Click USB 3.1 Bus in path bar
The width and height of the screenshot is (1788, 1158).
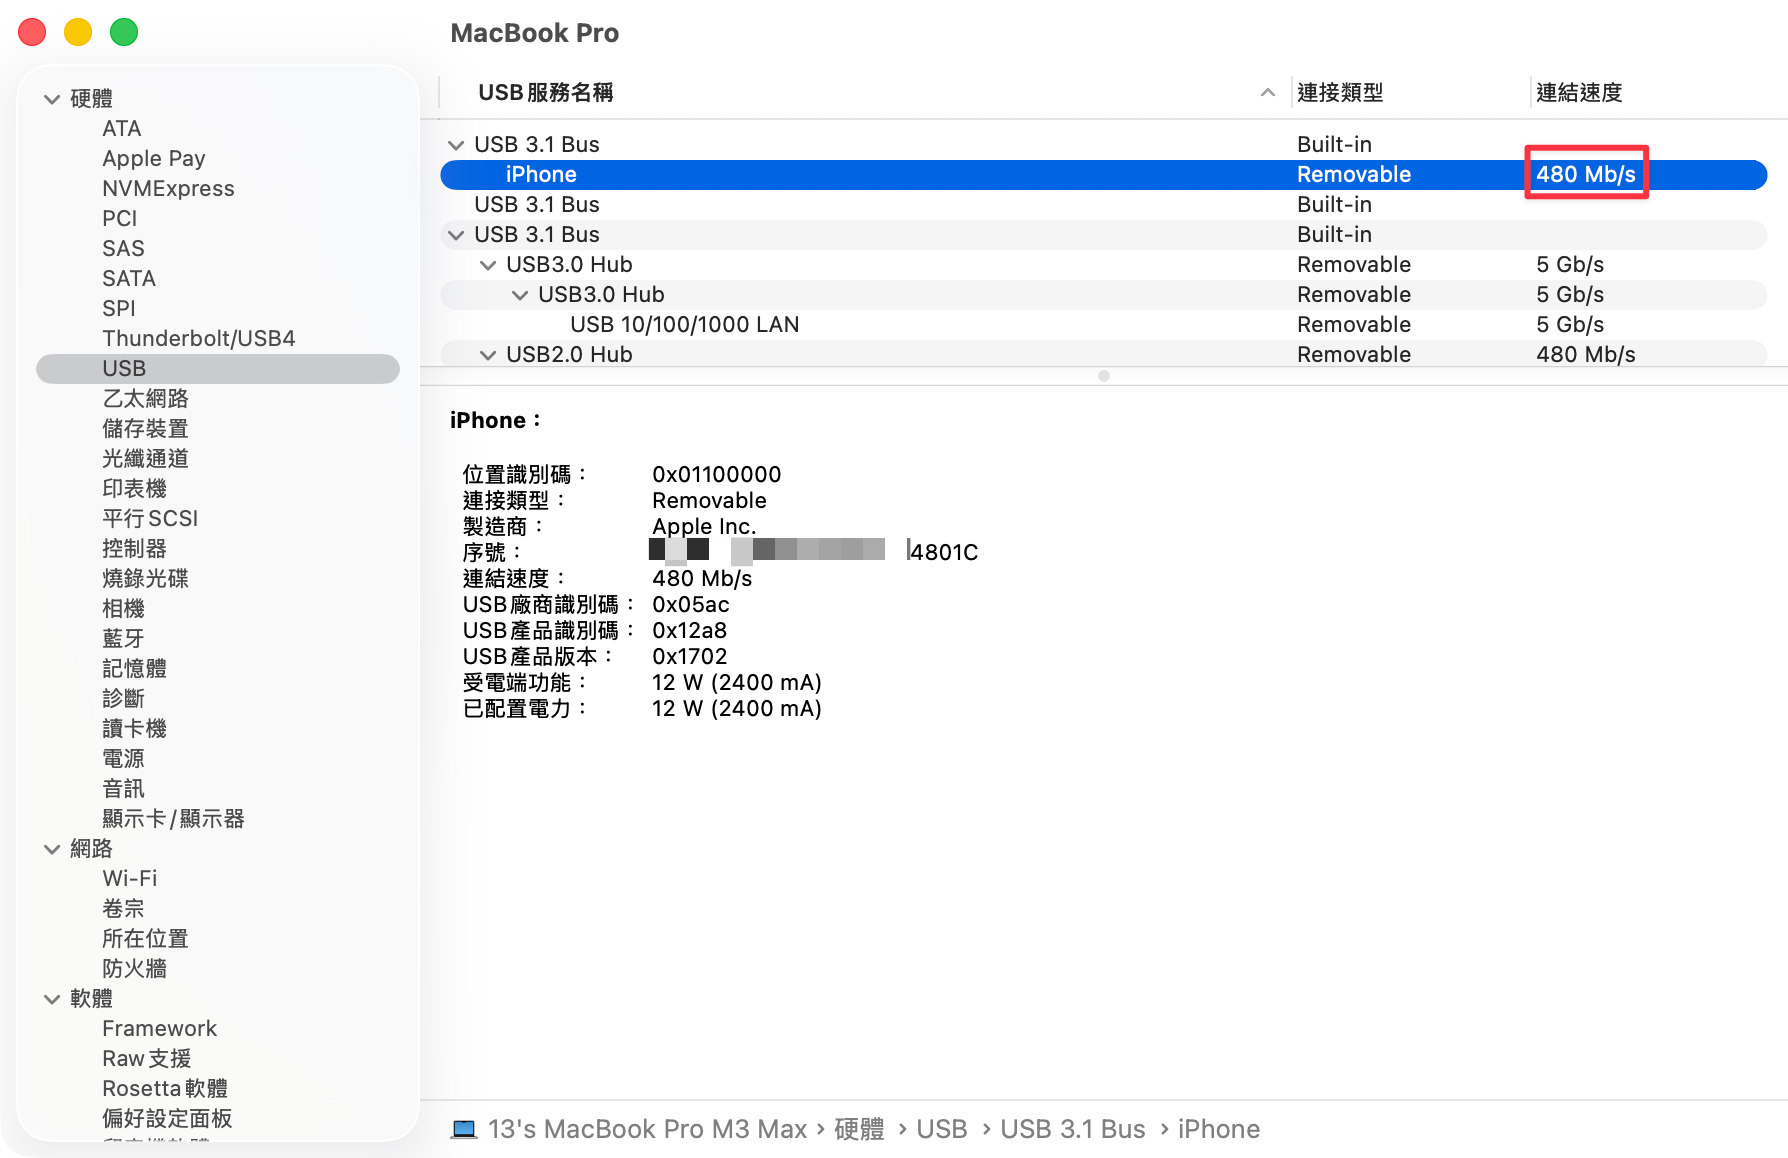click(1073, 1129)
